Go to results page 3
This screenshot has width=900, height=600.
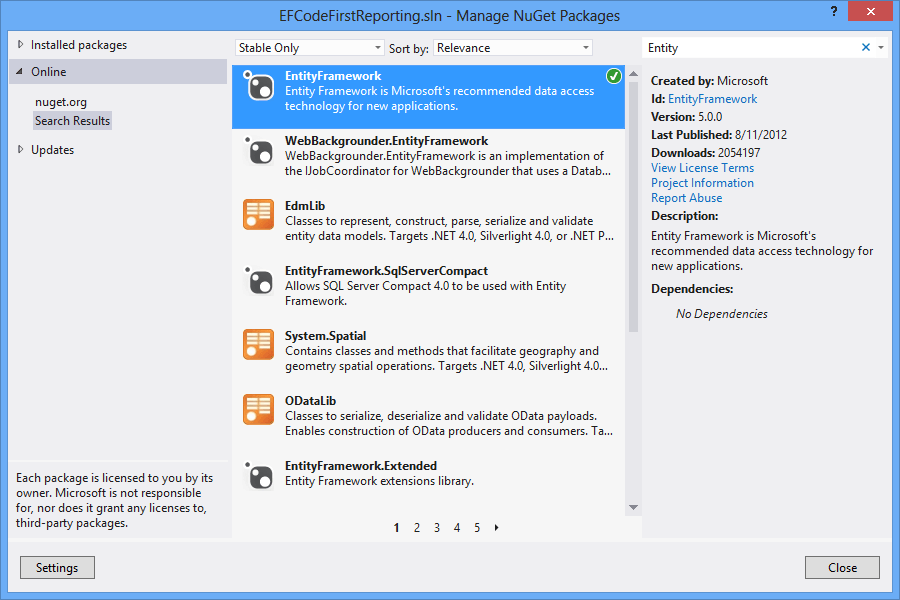pos(437,528)
